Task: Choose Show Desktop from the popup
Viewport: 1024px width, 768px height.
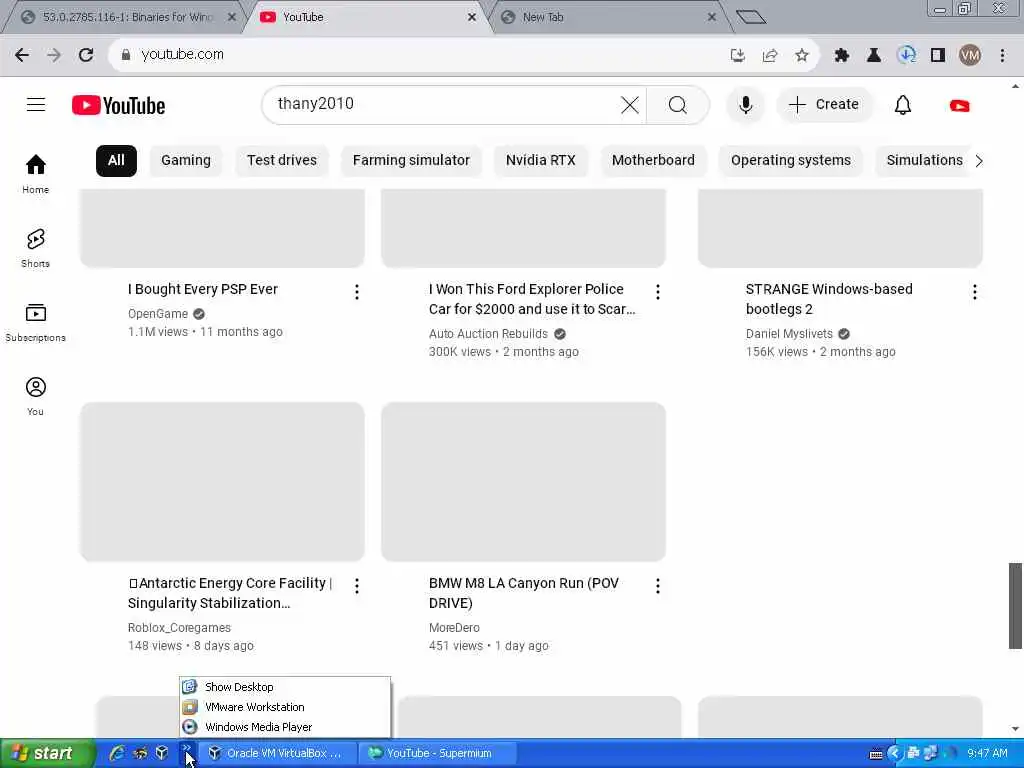Action: coord(285,687)
